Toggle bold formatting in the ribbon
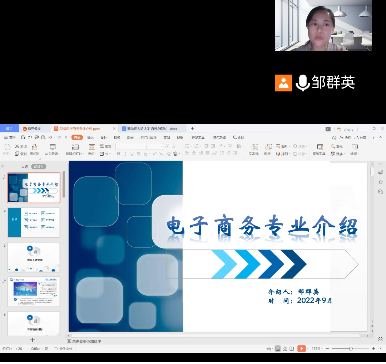The width and height of the screenshot is (386, 364). (x=118, y=154)
